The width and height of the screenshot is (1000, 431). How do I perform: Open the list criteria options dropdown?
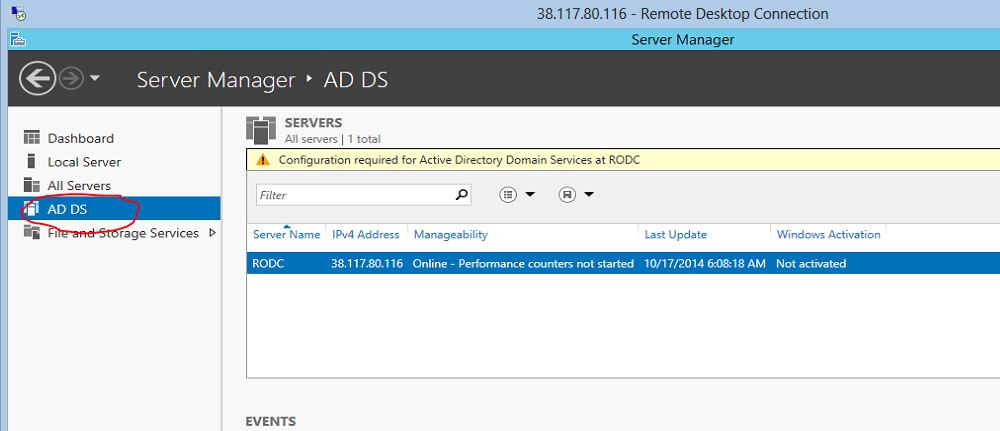point(517,194)
